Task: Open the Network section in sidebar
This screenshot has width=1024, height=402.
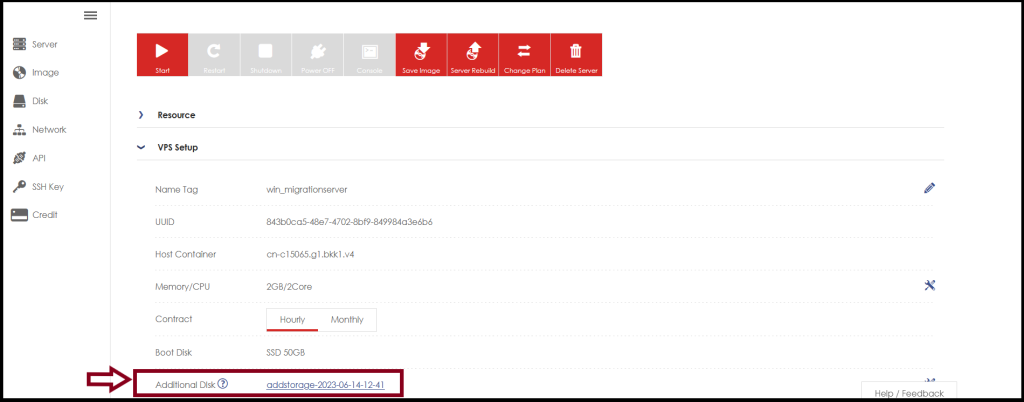Action: tap(40, 130)
